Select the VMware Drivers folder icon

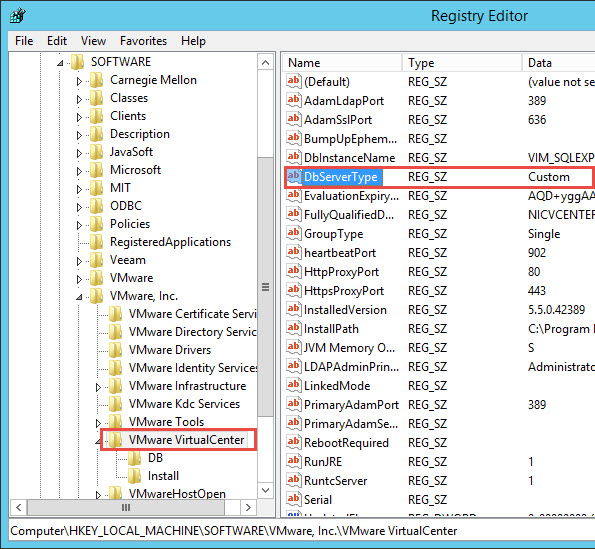click(115, 350)
